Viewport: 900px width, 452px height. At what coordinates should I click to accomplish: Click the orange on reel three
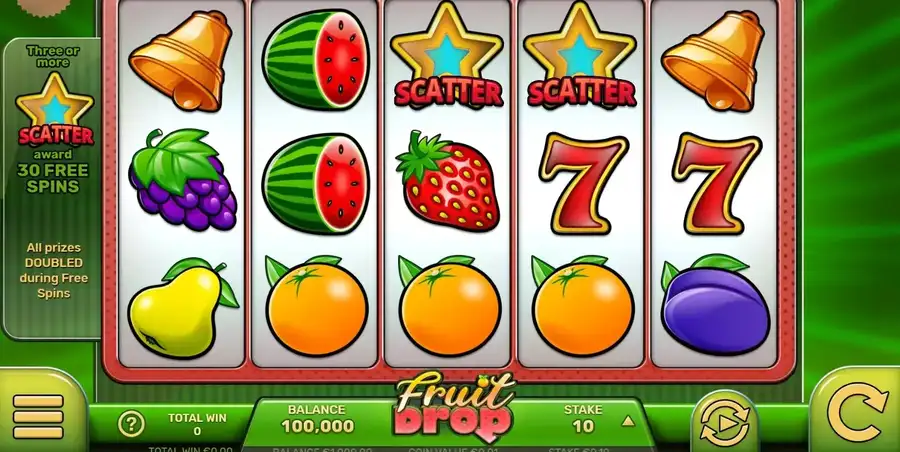point(449,306)
